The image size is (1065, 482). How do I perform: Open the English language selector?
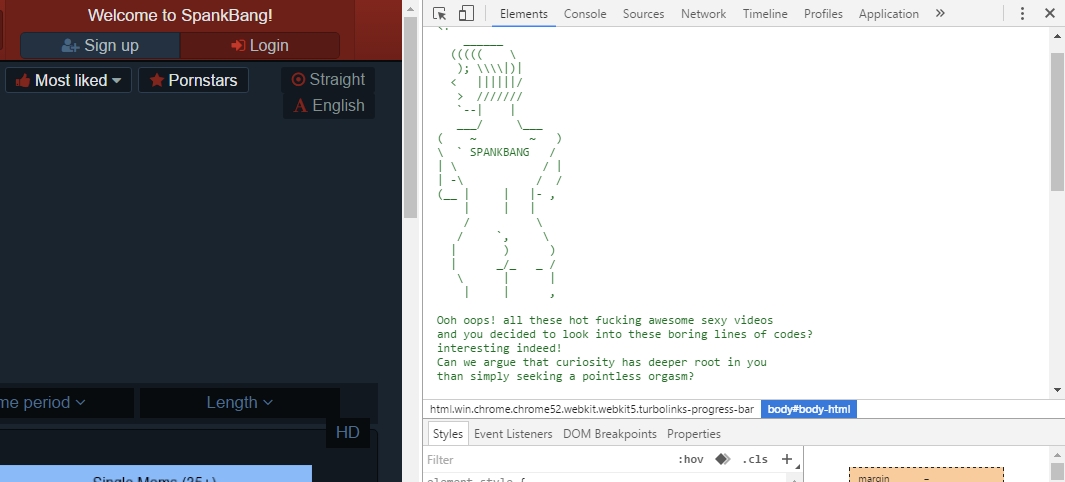[x=329, y=106]
